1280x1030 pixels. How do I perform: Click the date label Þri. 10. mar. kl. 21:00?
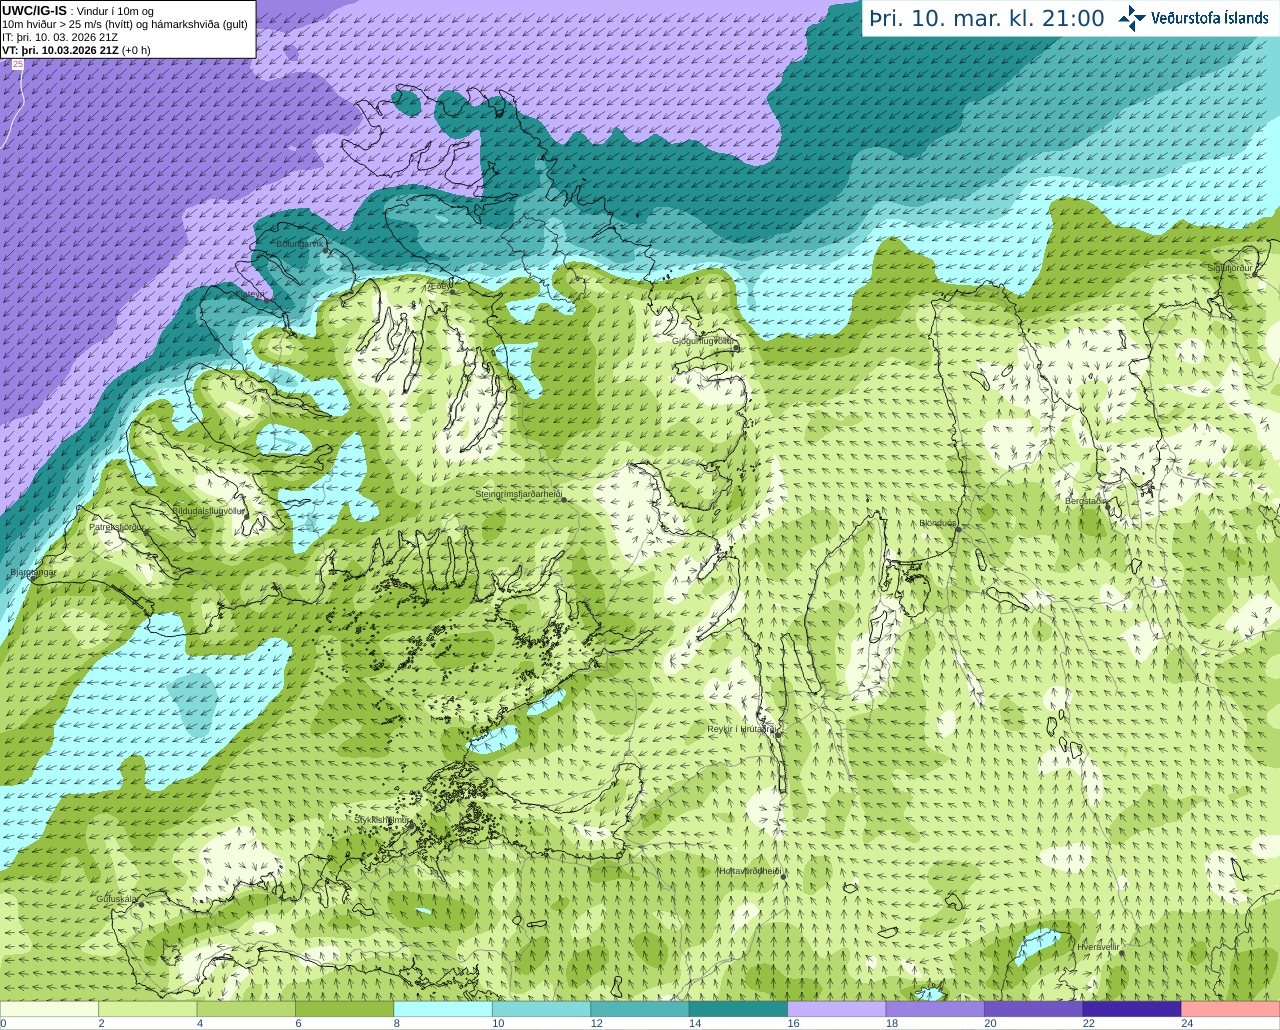point(986,18)
